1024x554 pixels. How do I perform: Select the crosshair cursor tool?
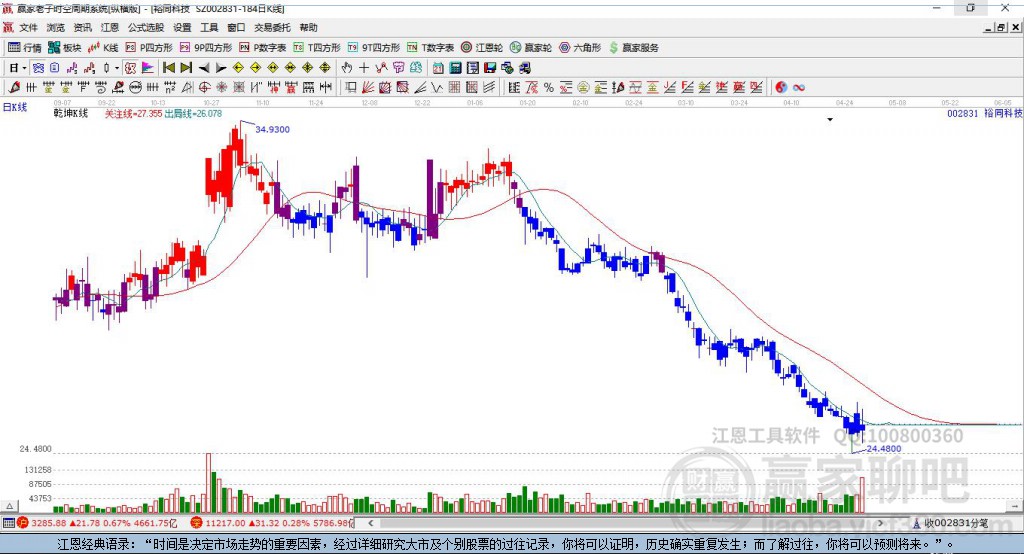(x=364, y=67)
